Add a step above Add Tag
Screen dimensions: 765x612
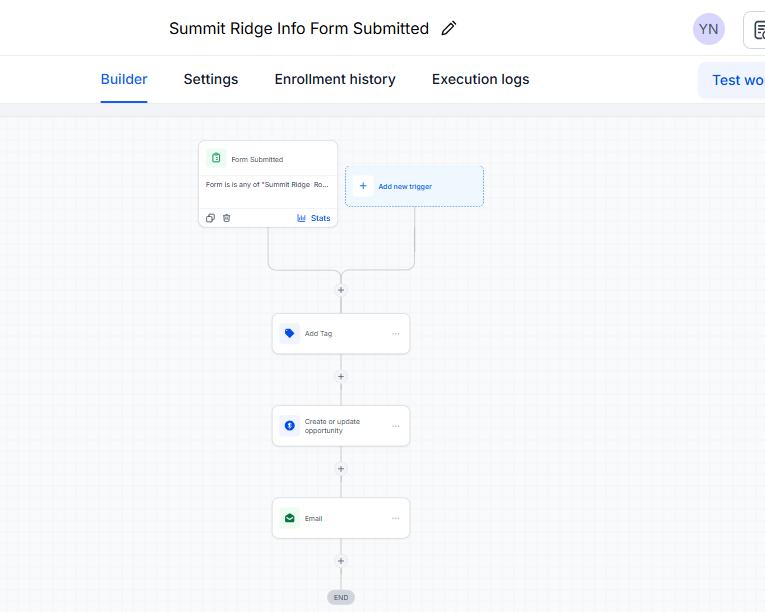tap(341, 290)
